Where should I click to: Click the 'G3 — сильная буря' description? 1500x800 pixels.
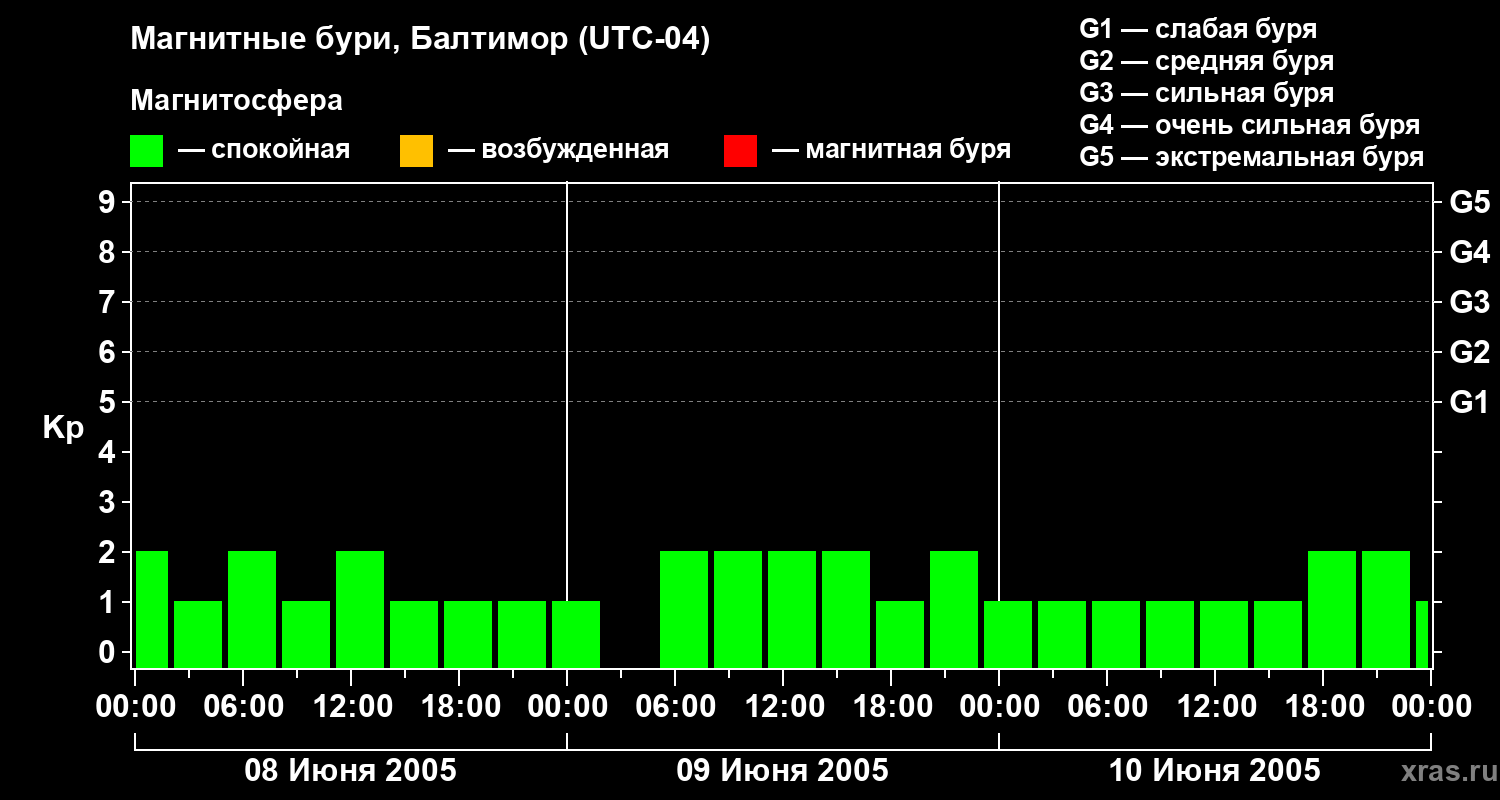[x=1207, y=93]
